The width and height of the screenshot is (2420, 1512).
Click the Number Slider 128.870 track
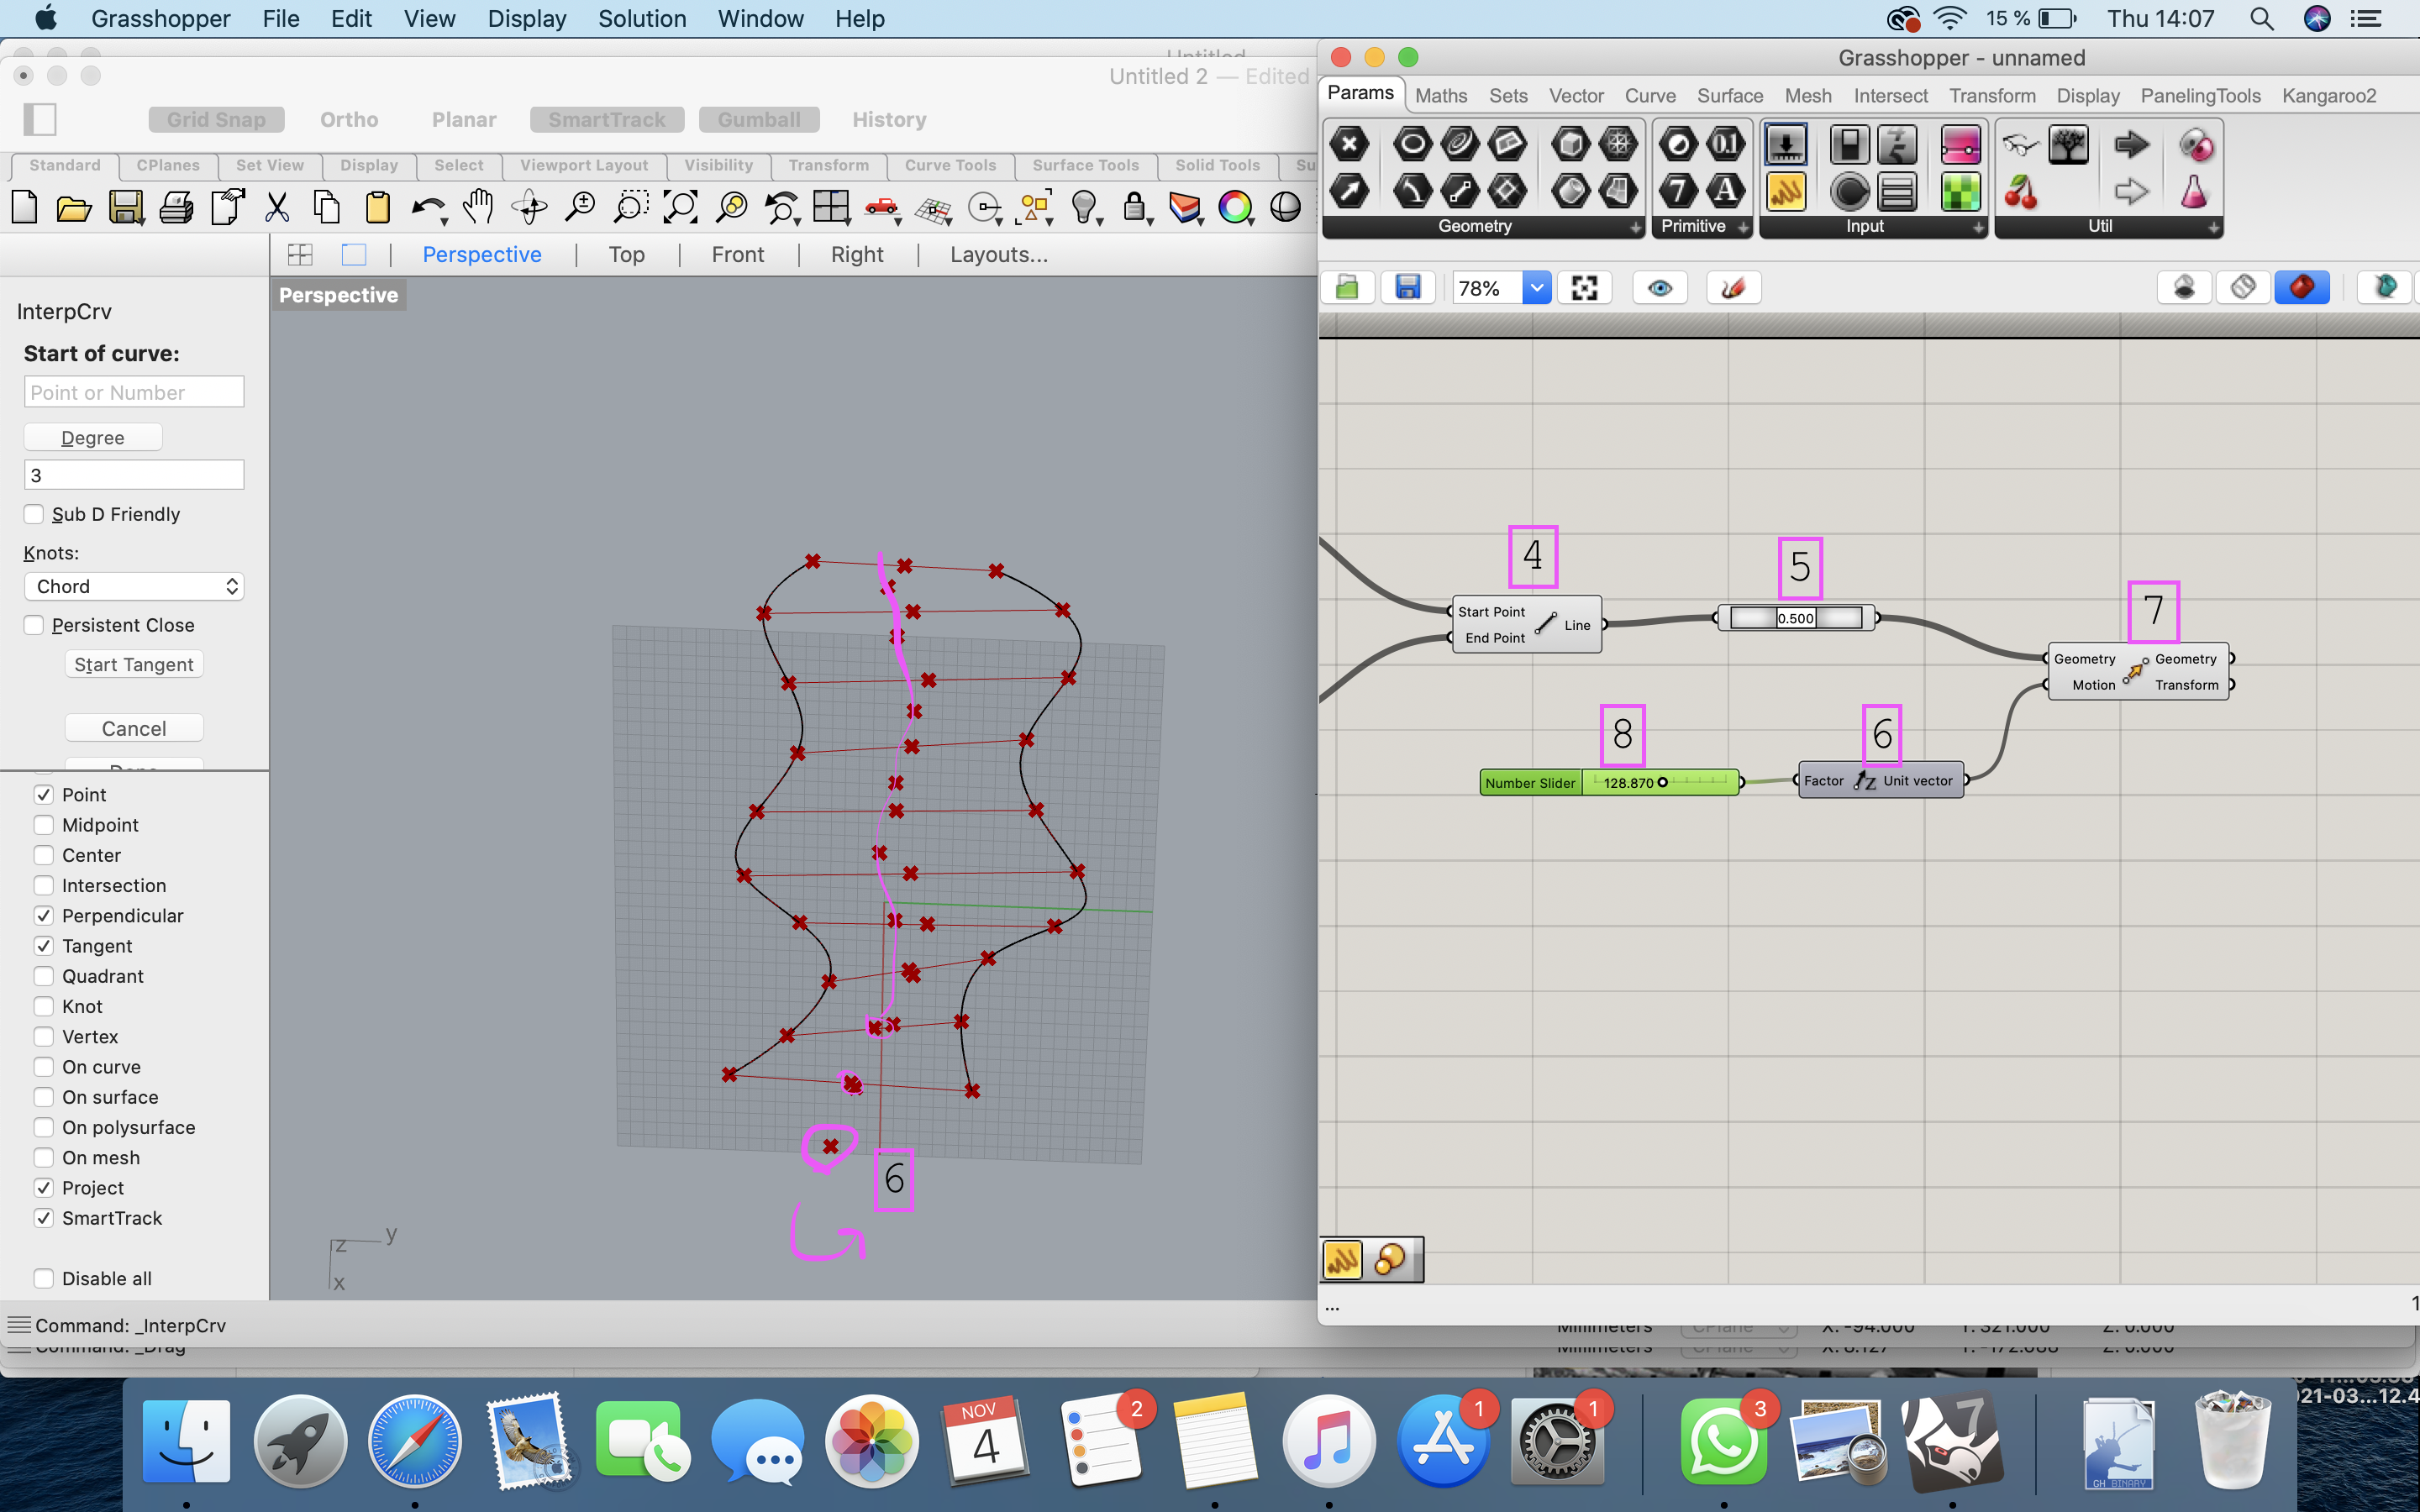(x=1661, y=782)
